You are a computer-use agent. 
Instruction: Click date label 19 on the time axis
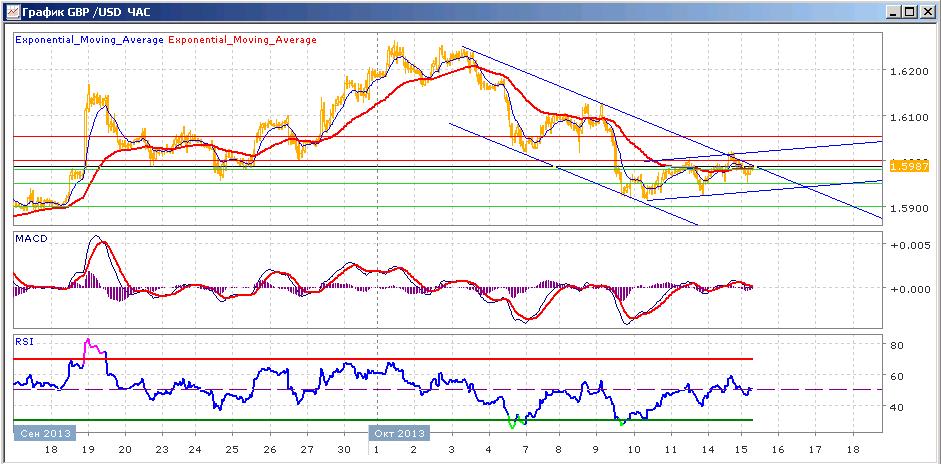click(88, 450)
